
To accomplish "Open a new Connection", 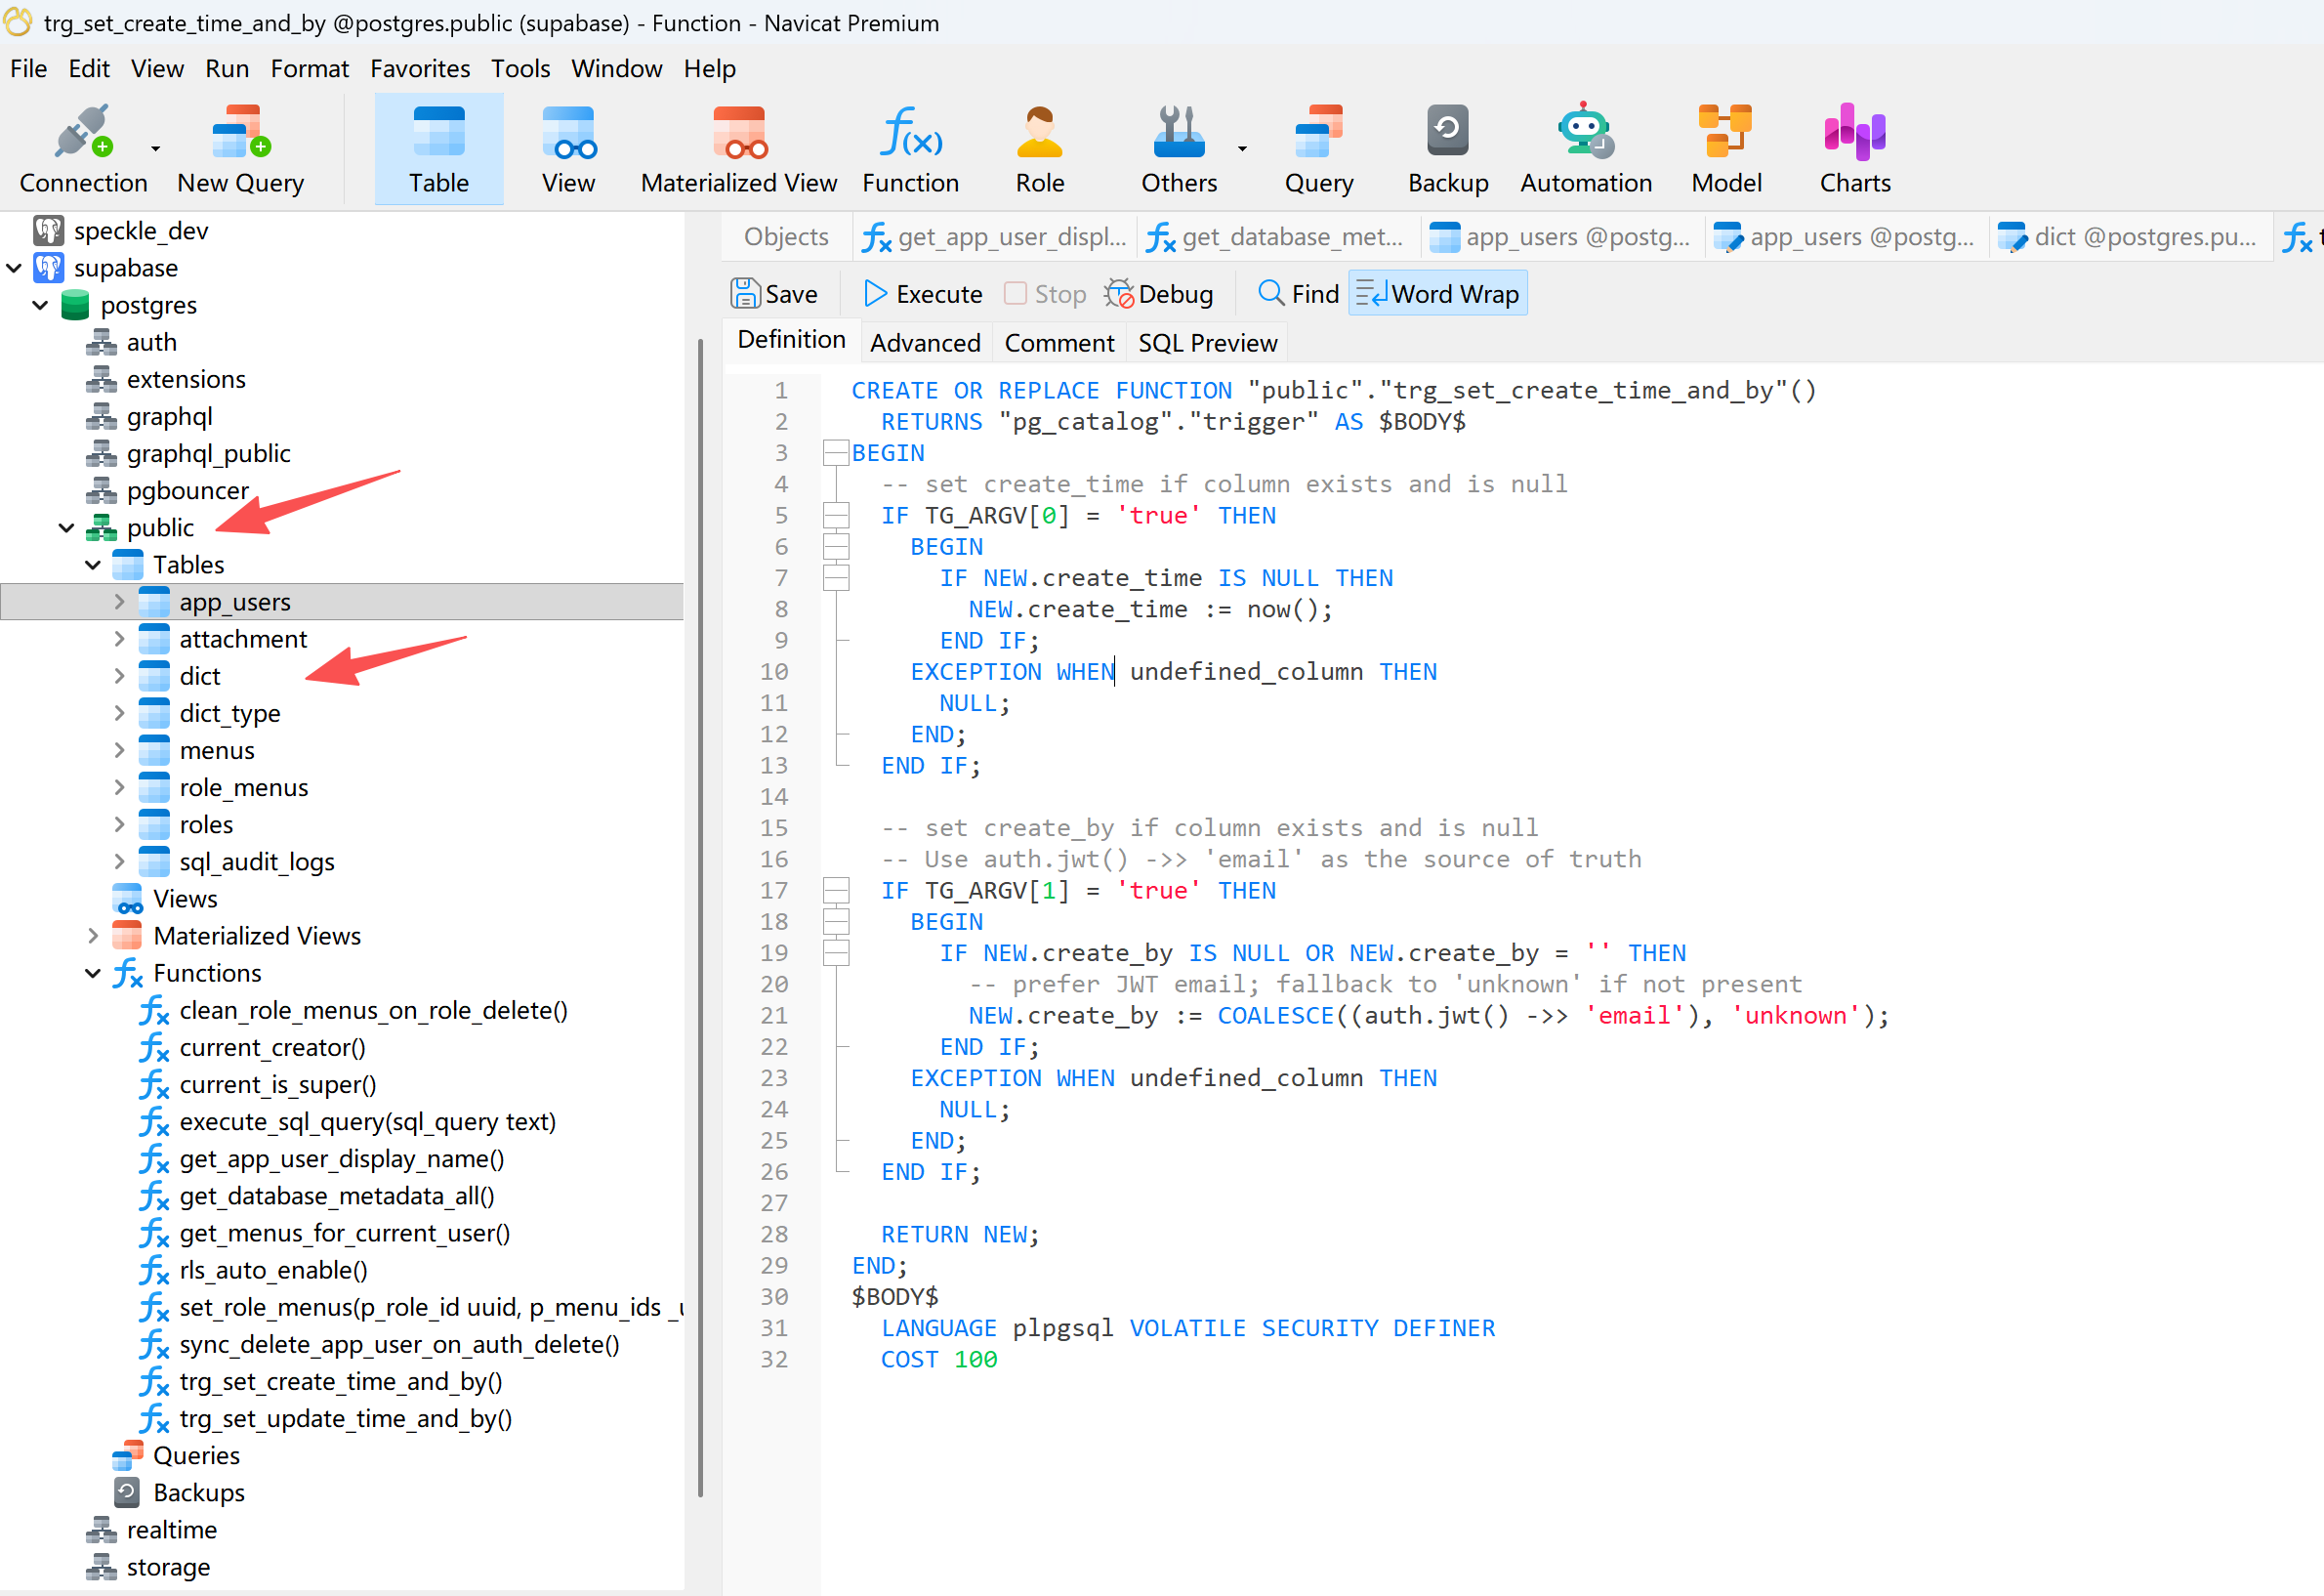I will 83,148.
